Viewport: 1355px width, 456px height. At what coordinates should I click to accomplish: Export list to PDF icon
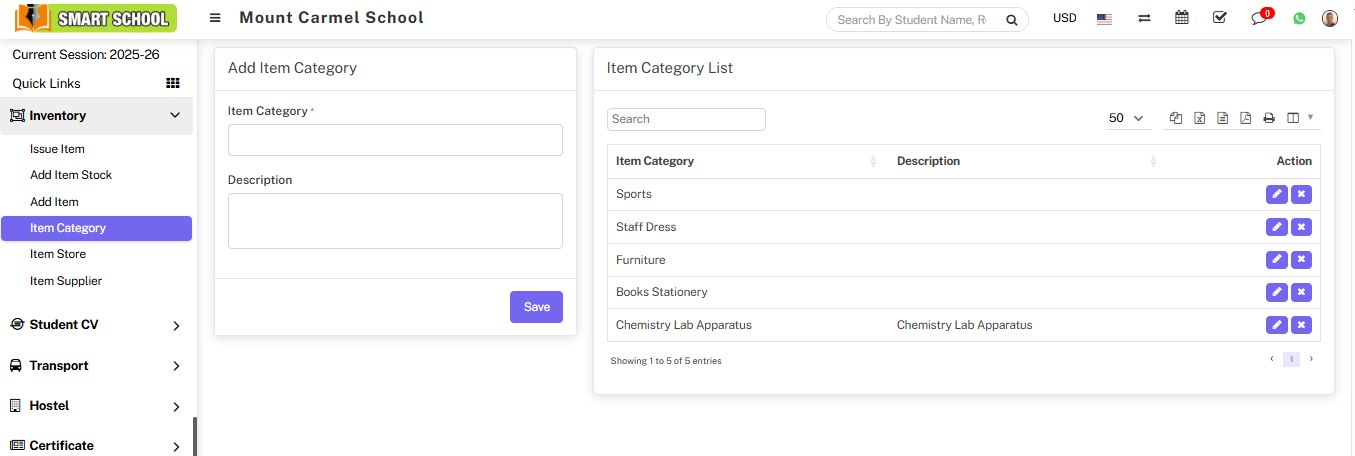pos(1245,118)
